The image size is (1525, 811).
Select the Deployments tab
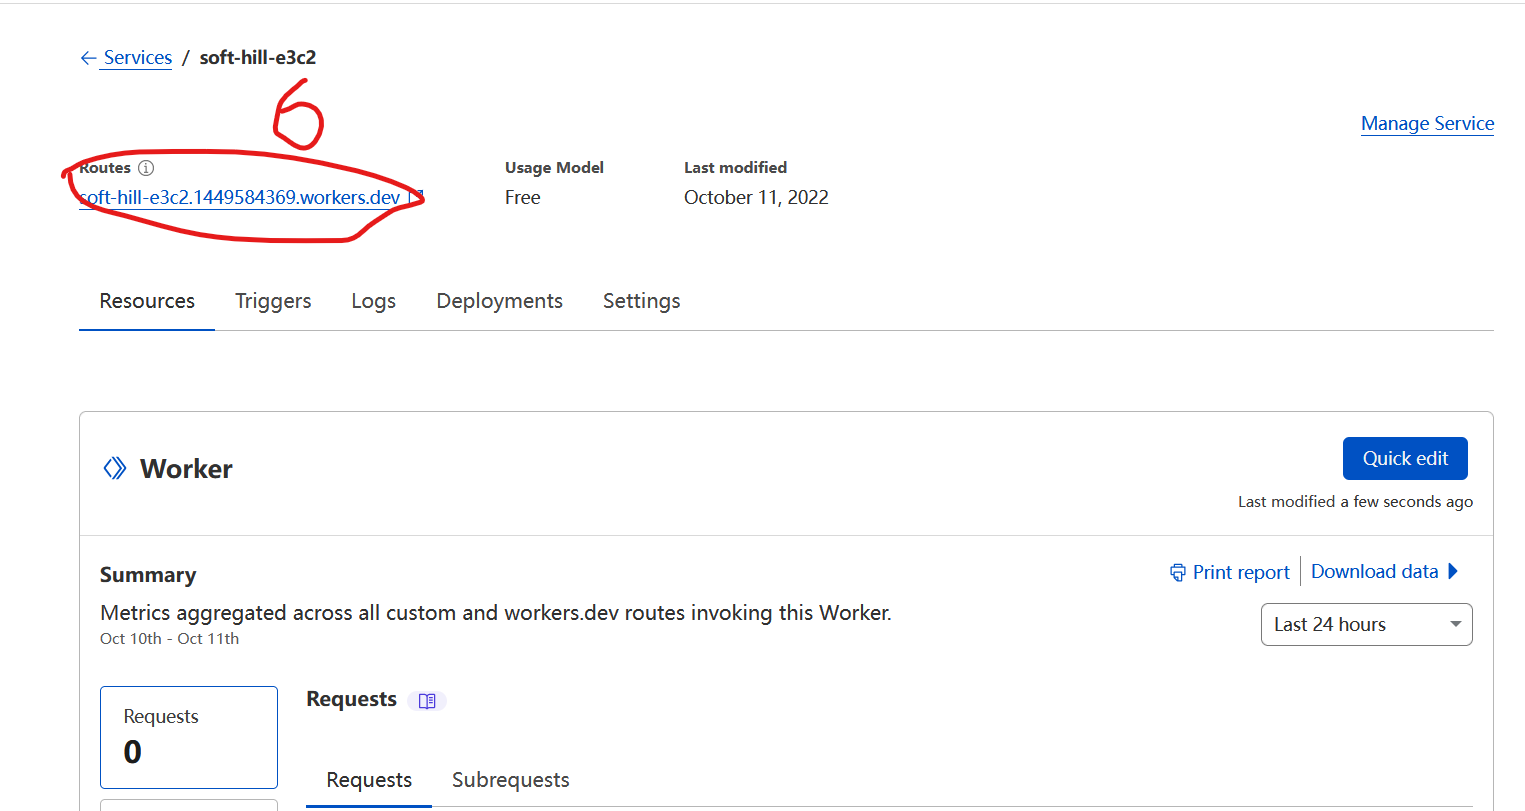click(x=499, y=301)
